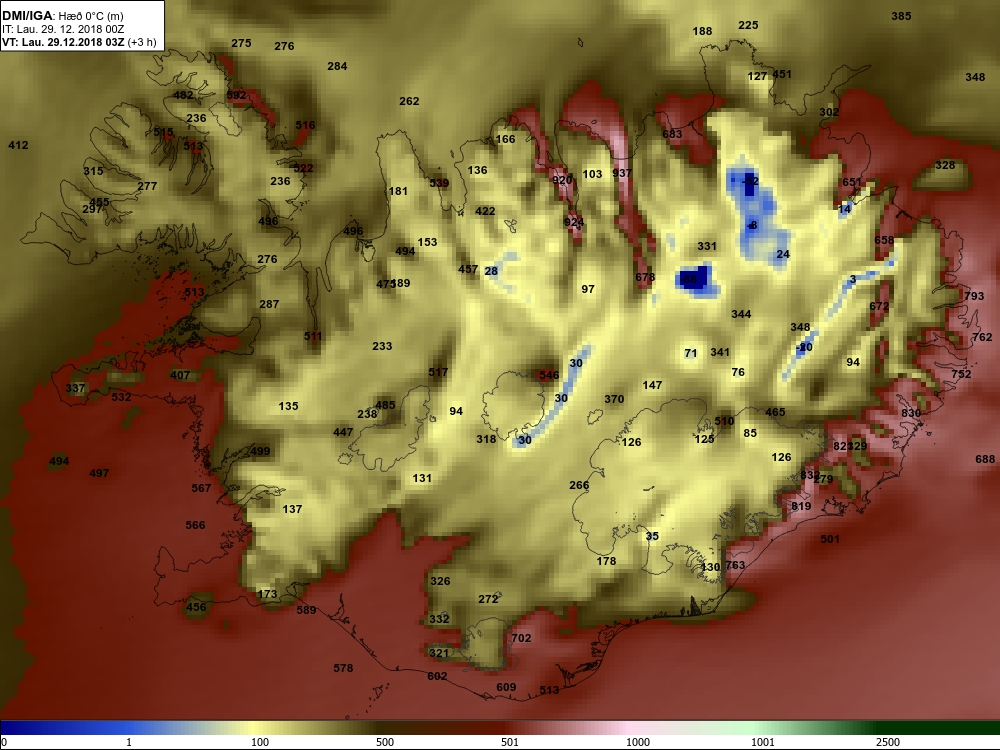Click the map value '135'
Image resolution: width=1000 pixels, height=750 pixels.
coord(288,406)
